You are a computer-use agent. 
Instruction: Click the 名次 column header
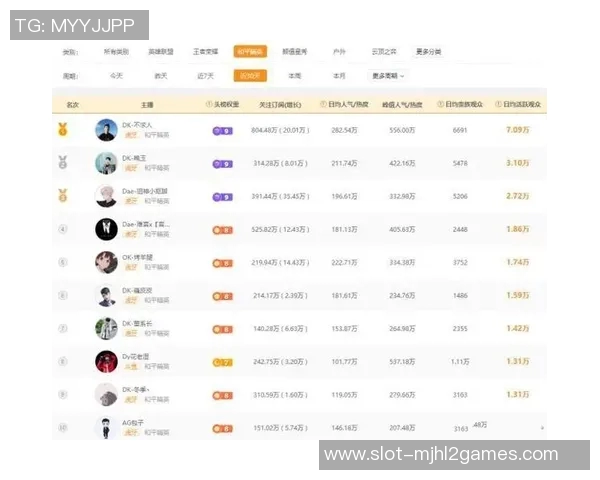[72, 104]
